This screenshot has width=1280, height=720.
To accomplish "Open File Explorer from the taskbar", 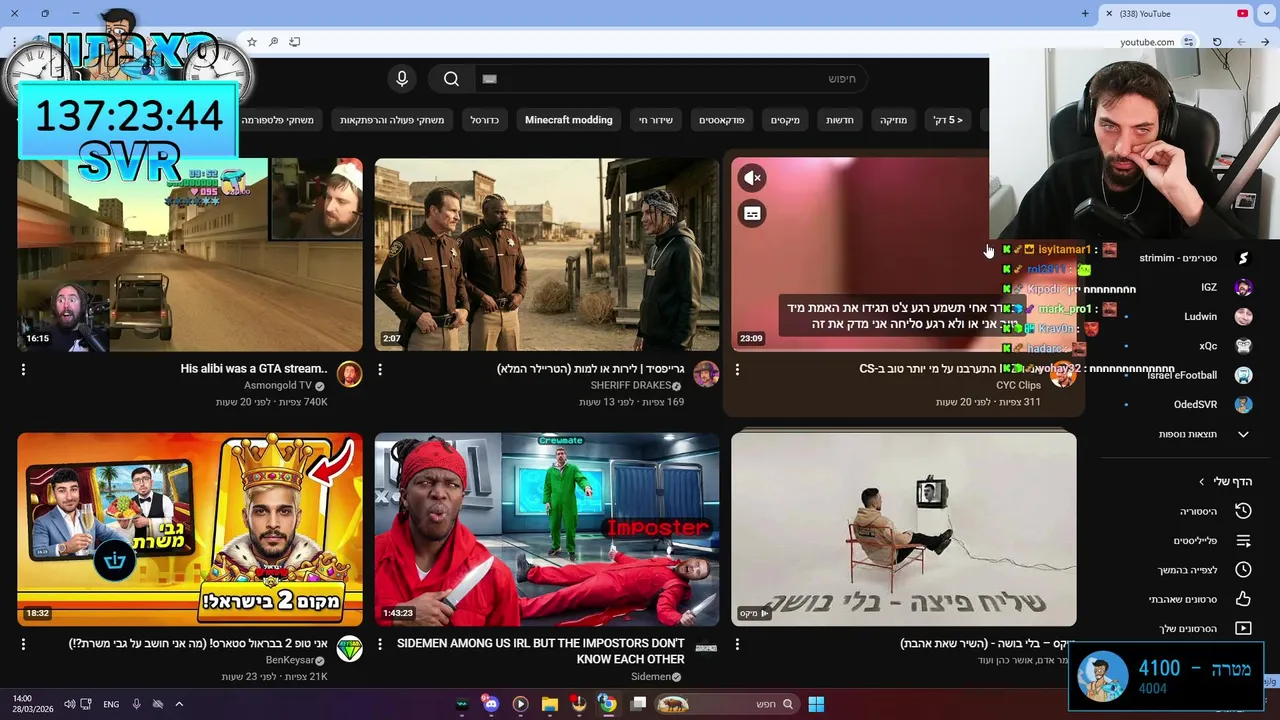I will 549,704.
